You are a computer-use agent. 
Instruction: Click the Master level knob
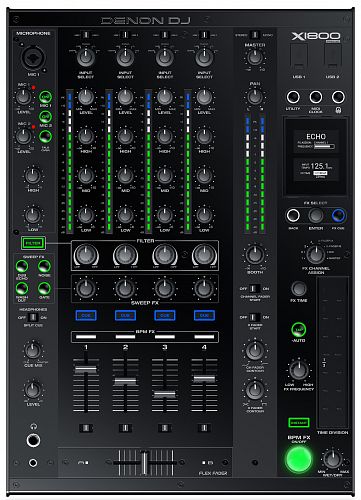pos(255,57)
